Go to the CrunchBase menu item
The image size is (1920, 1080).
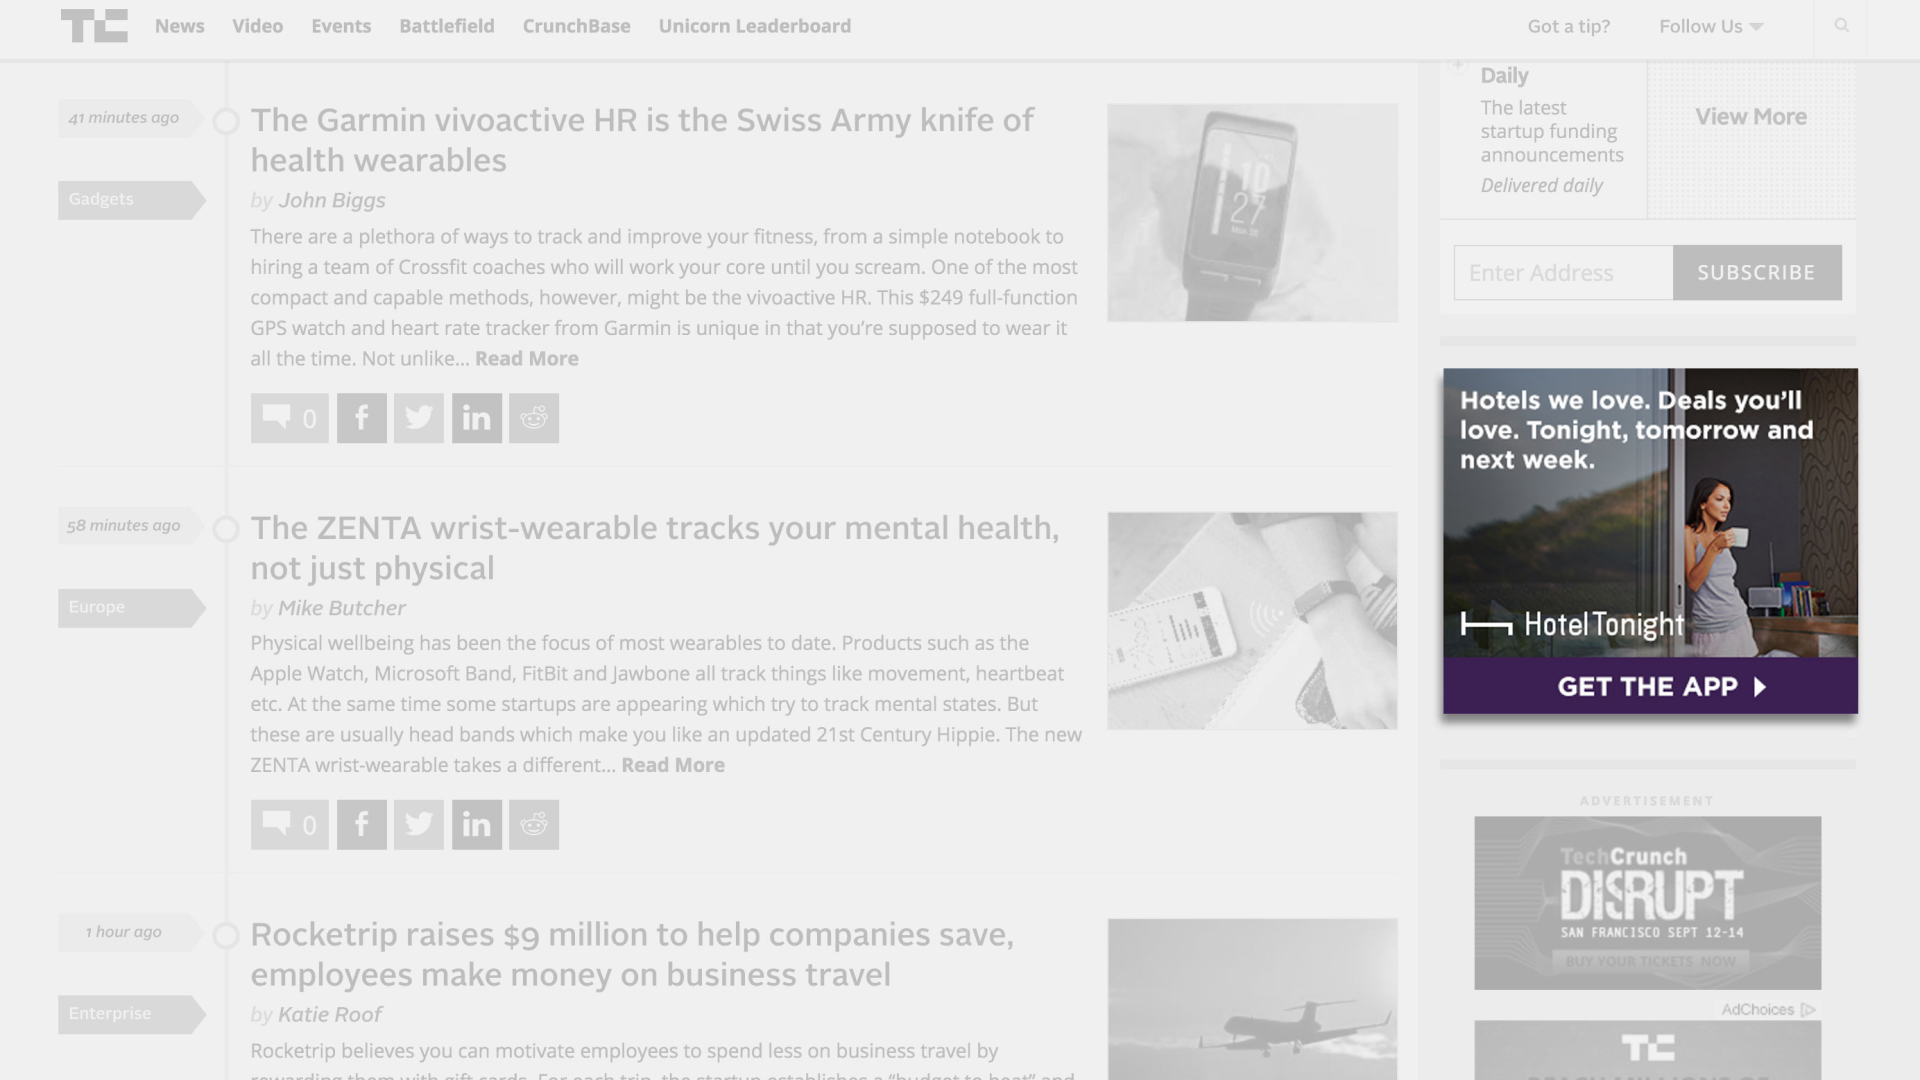pos(576,26)
